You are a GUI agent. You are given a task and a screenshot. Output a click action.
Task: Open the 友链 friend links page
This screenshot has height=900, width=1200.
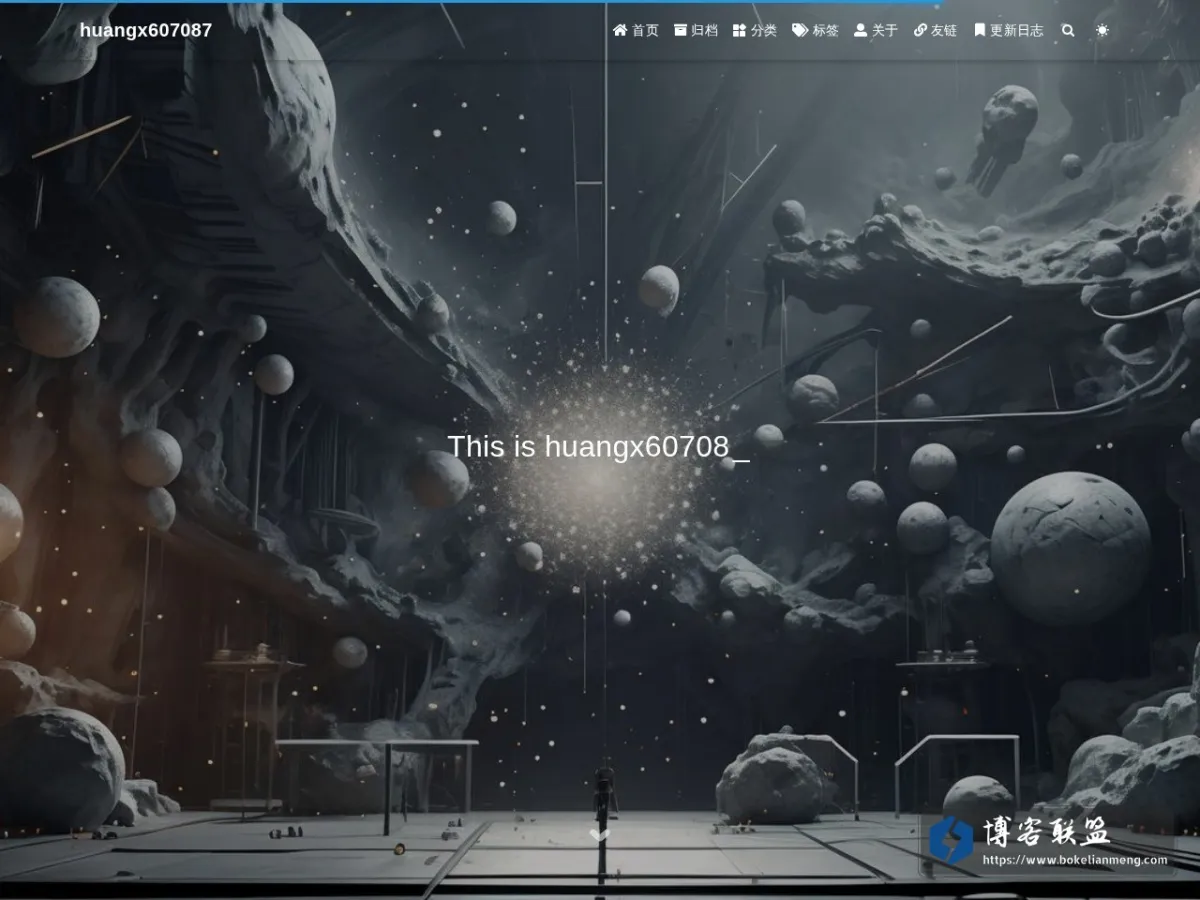click(x=936, y=30)
